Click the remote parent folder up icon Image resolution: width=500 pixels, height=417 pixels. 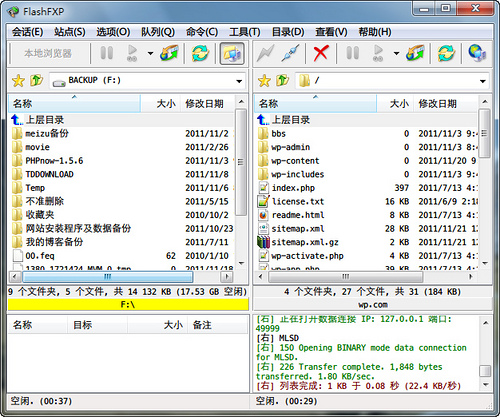click(282, 80)
